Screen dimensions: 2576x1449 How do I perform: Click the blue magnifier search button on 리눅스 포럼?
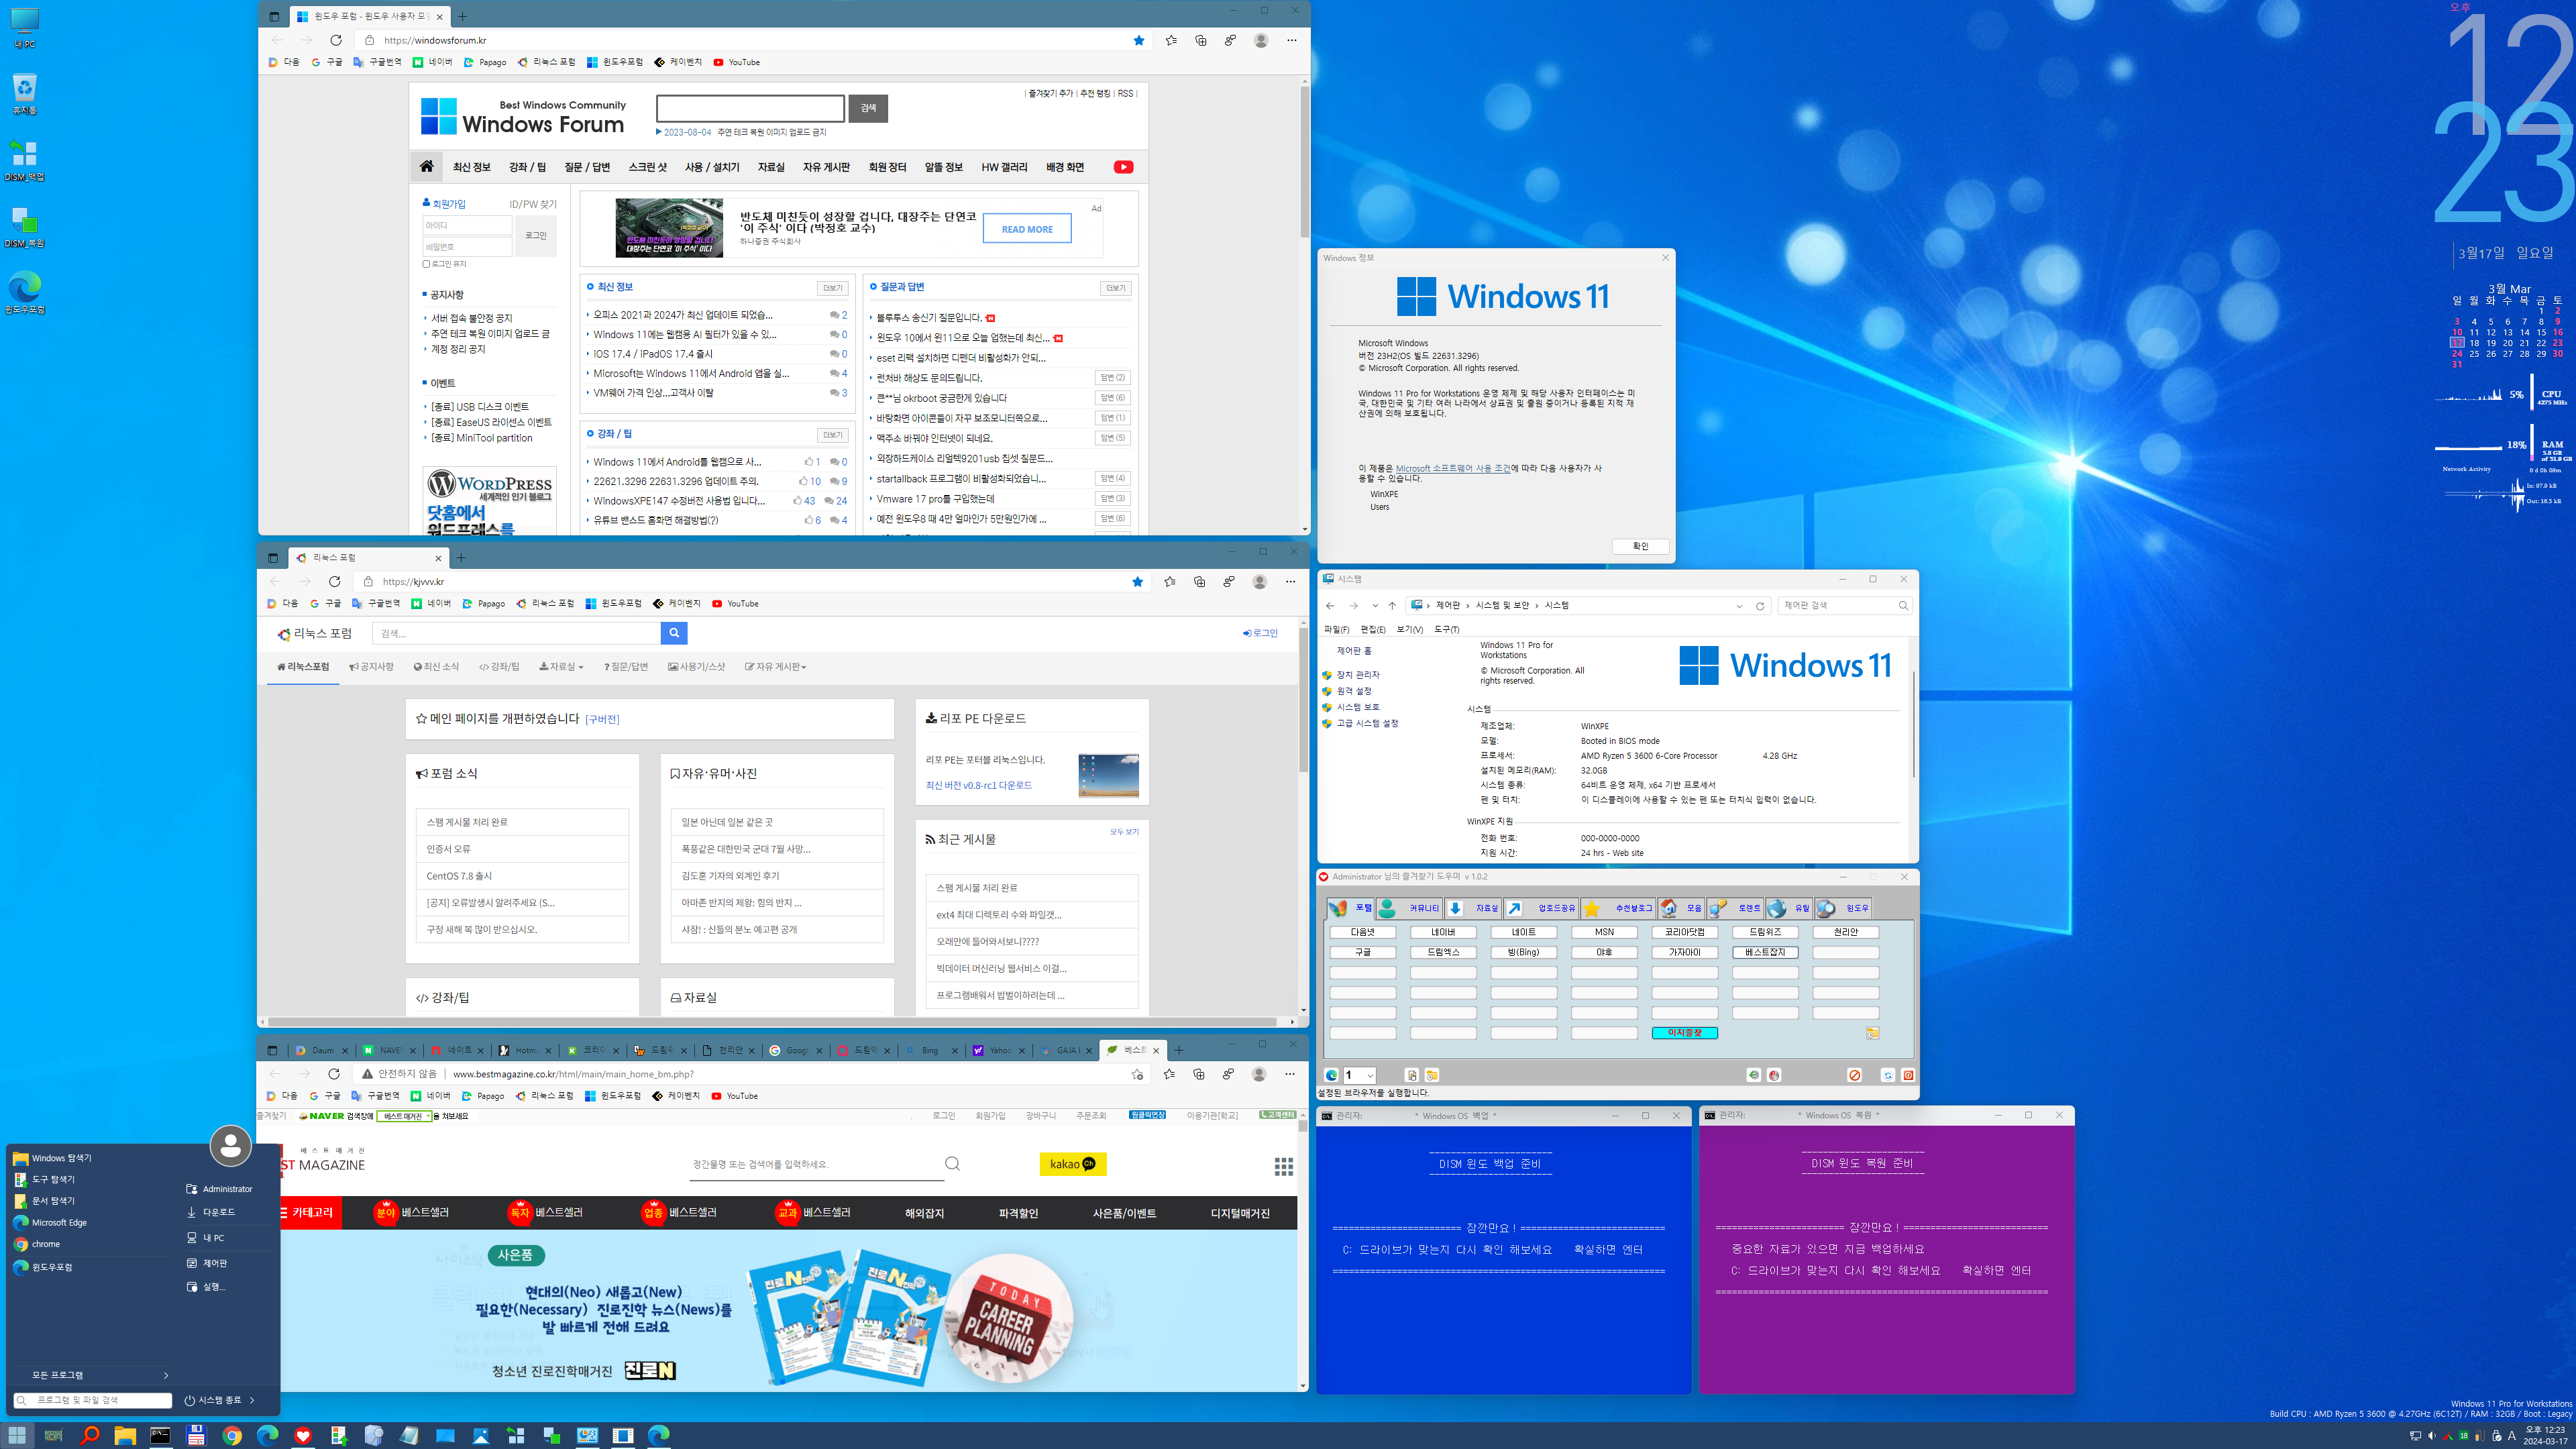674,633
